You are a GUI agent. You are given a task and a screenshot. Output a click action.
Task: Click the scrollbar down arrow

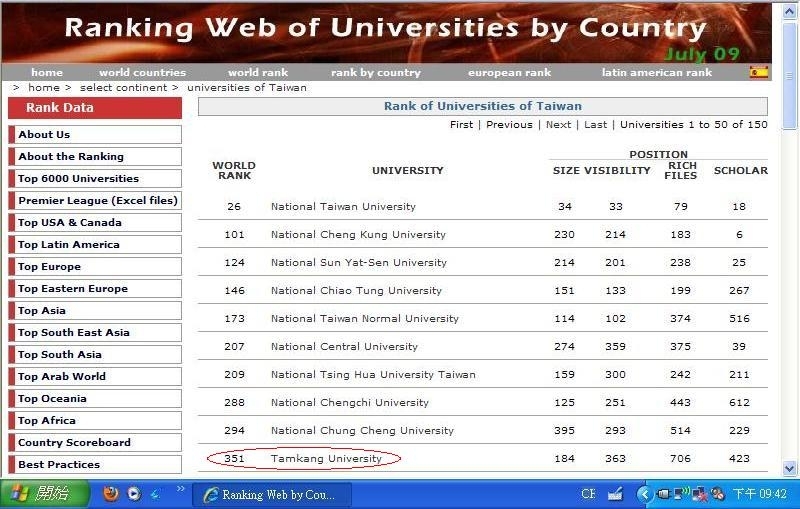tap(790, 468)
